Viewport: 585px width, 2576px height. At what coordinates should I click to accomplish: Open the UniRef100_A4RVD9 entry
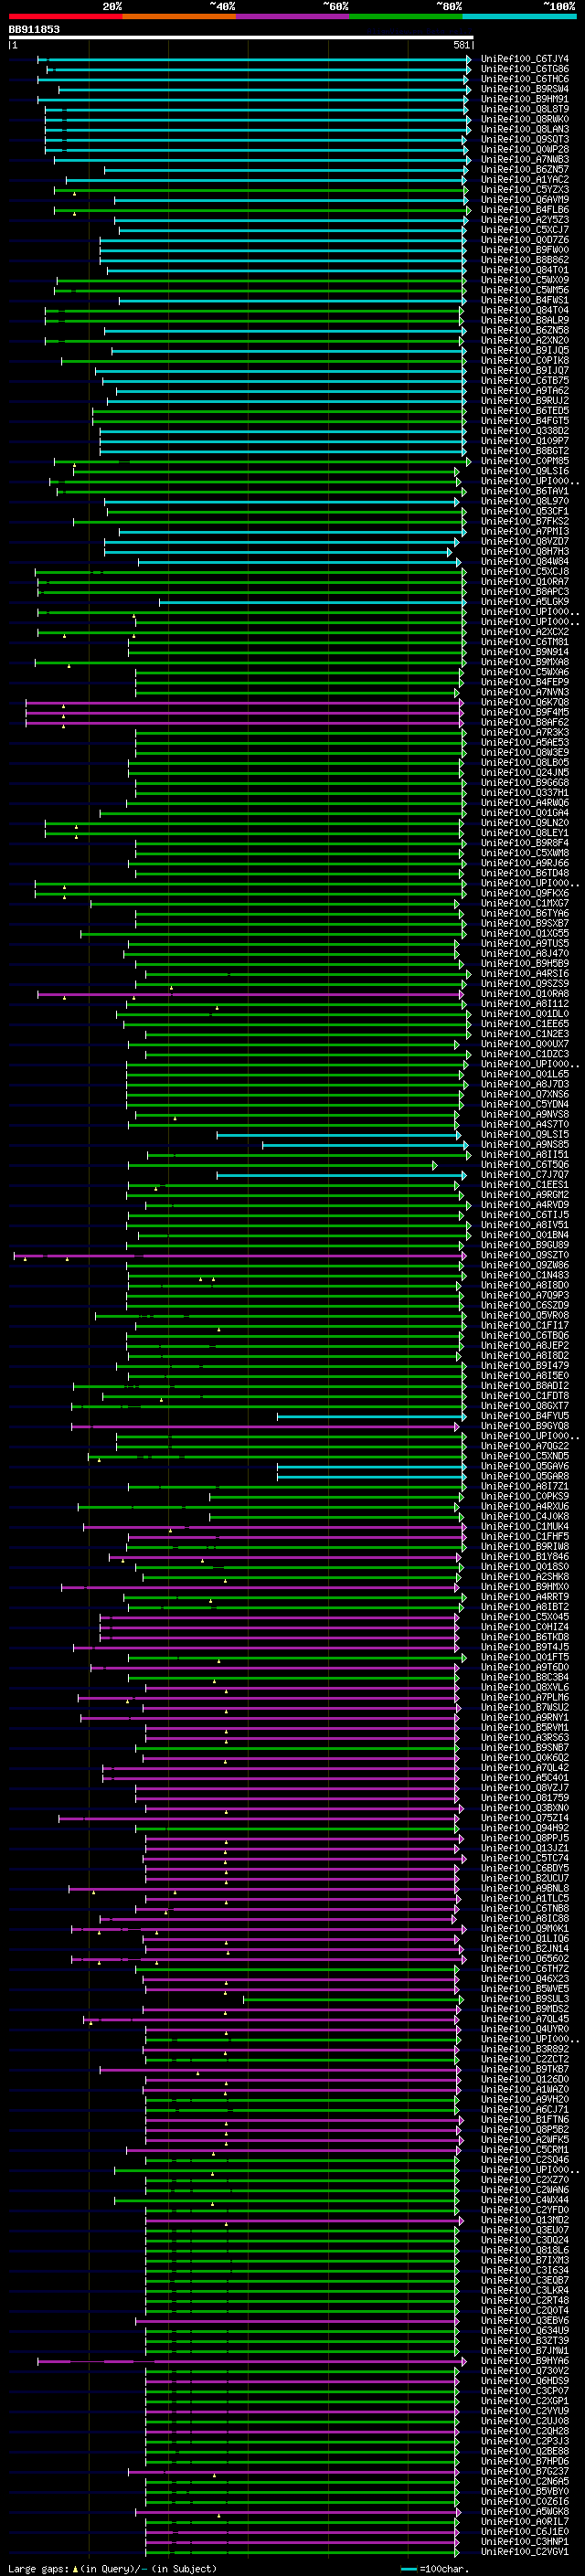click(525, 1204)
